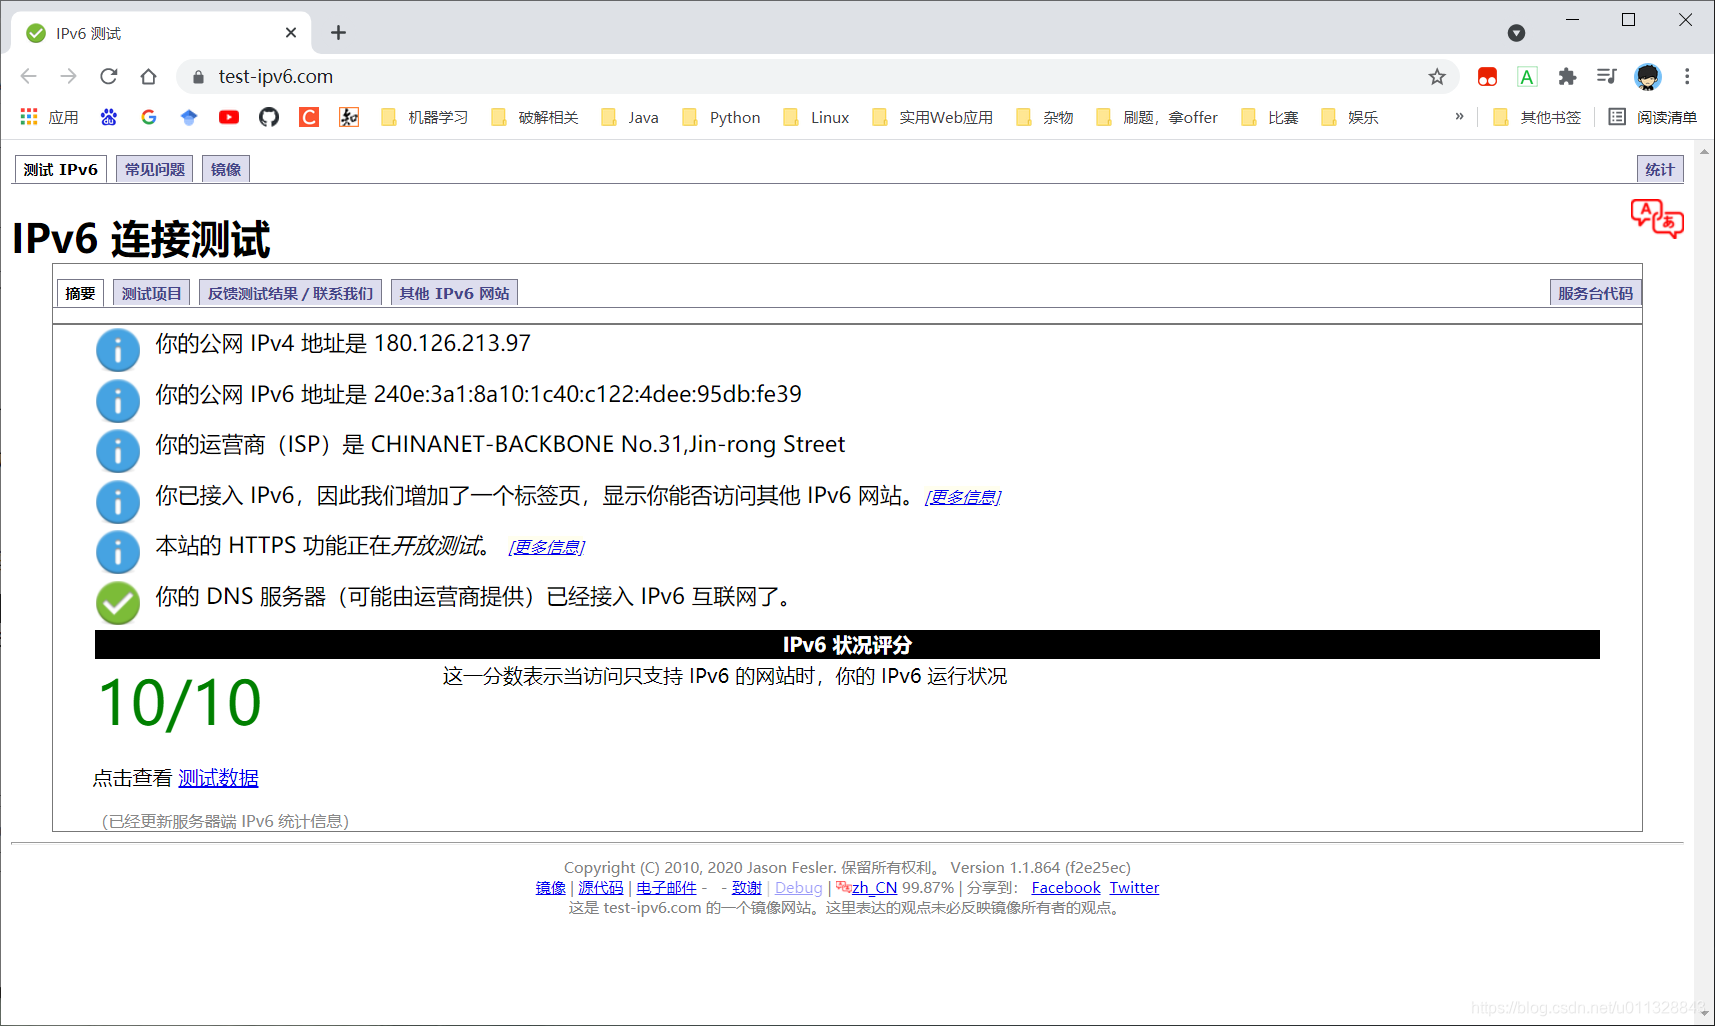The width and height of the screenshot is (1715, 1026).
Task: Open the Google bookmark shortcut
Action: click(x=148, y=117)
